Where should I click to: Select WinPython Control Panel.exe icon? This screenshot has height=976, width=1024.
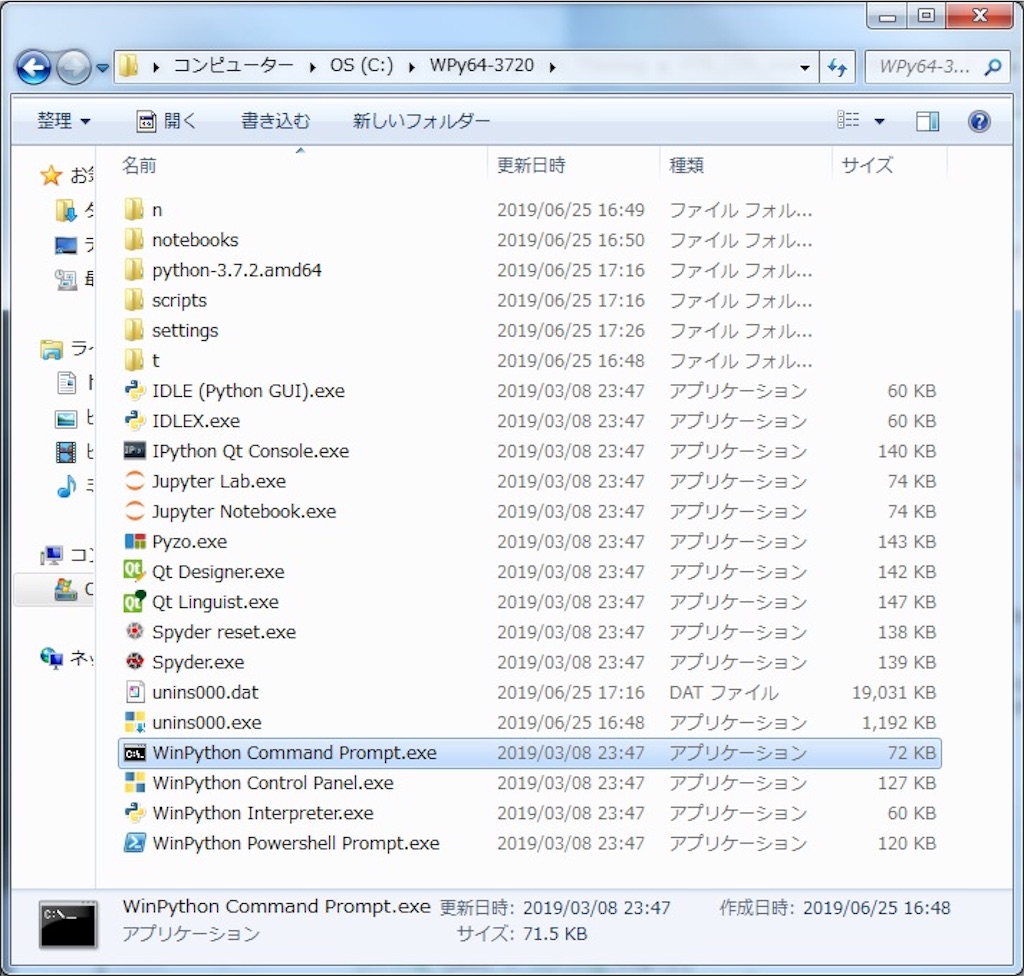tap(134, 783)
